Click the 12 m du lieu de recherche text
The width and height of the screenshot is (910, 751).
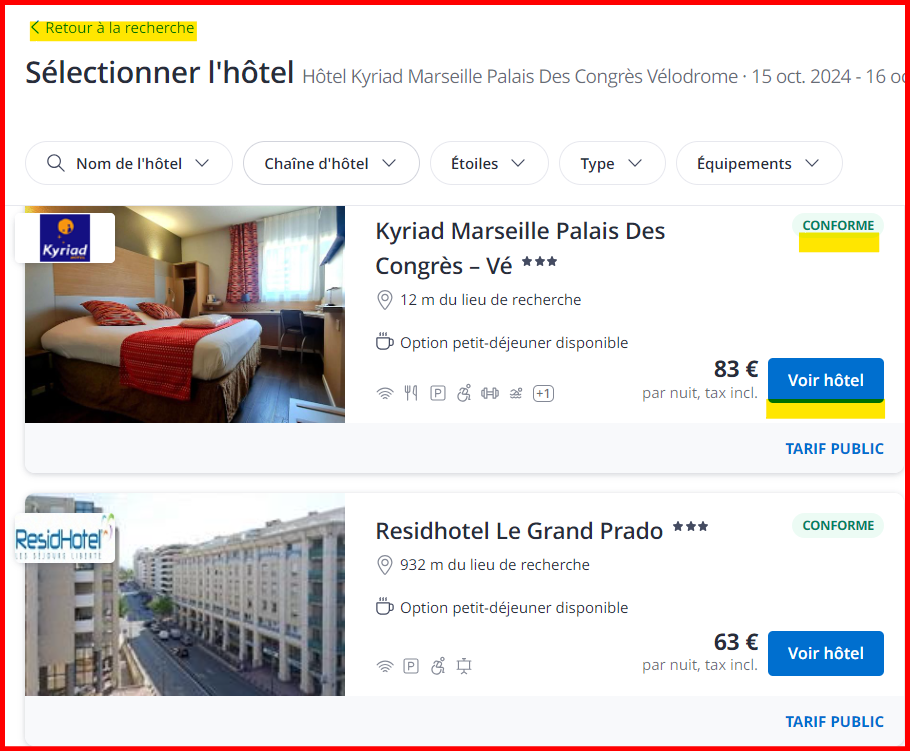pos(490,300)
